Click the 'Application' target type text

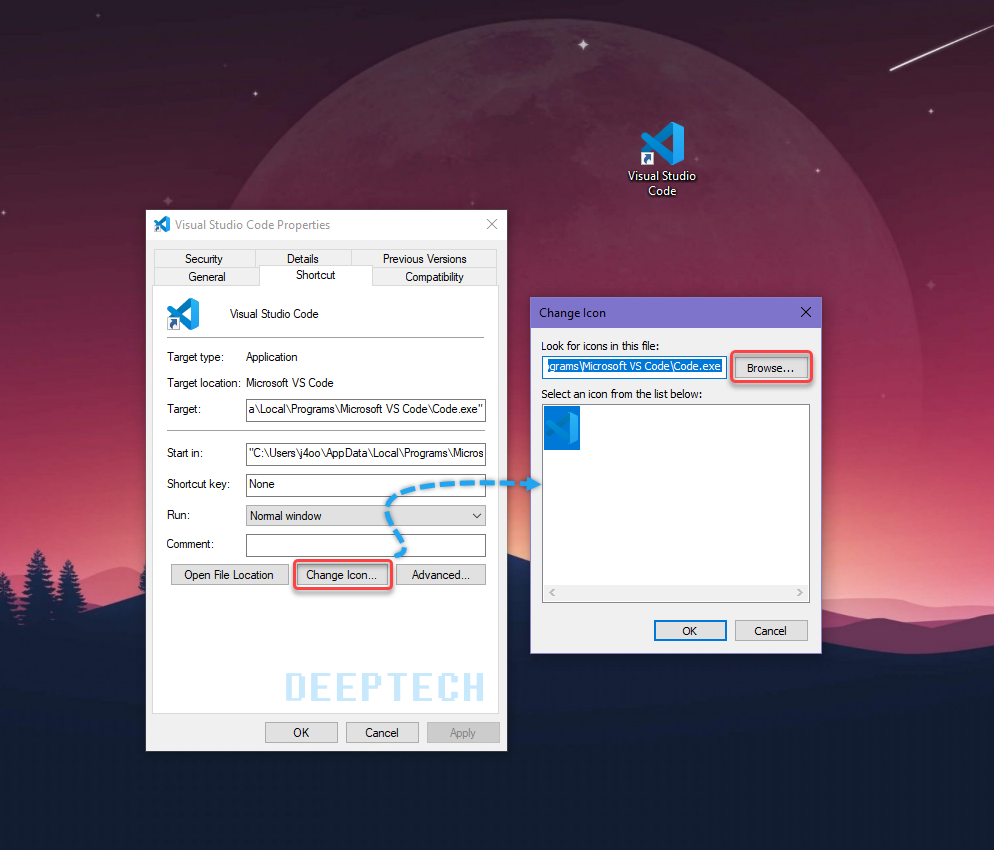[x=271, y=357]
